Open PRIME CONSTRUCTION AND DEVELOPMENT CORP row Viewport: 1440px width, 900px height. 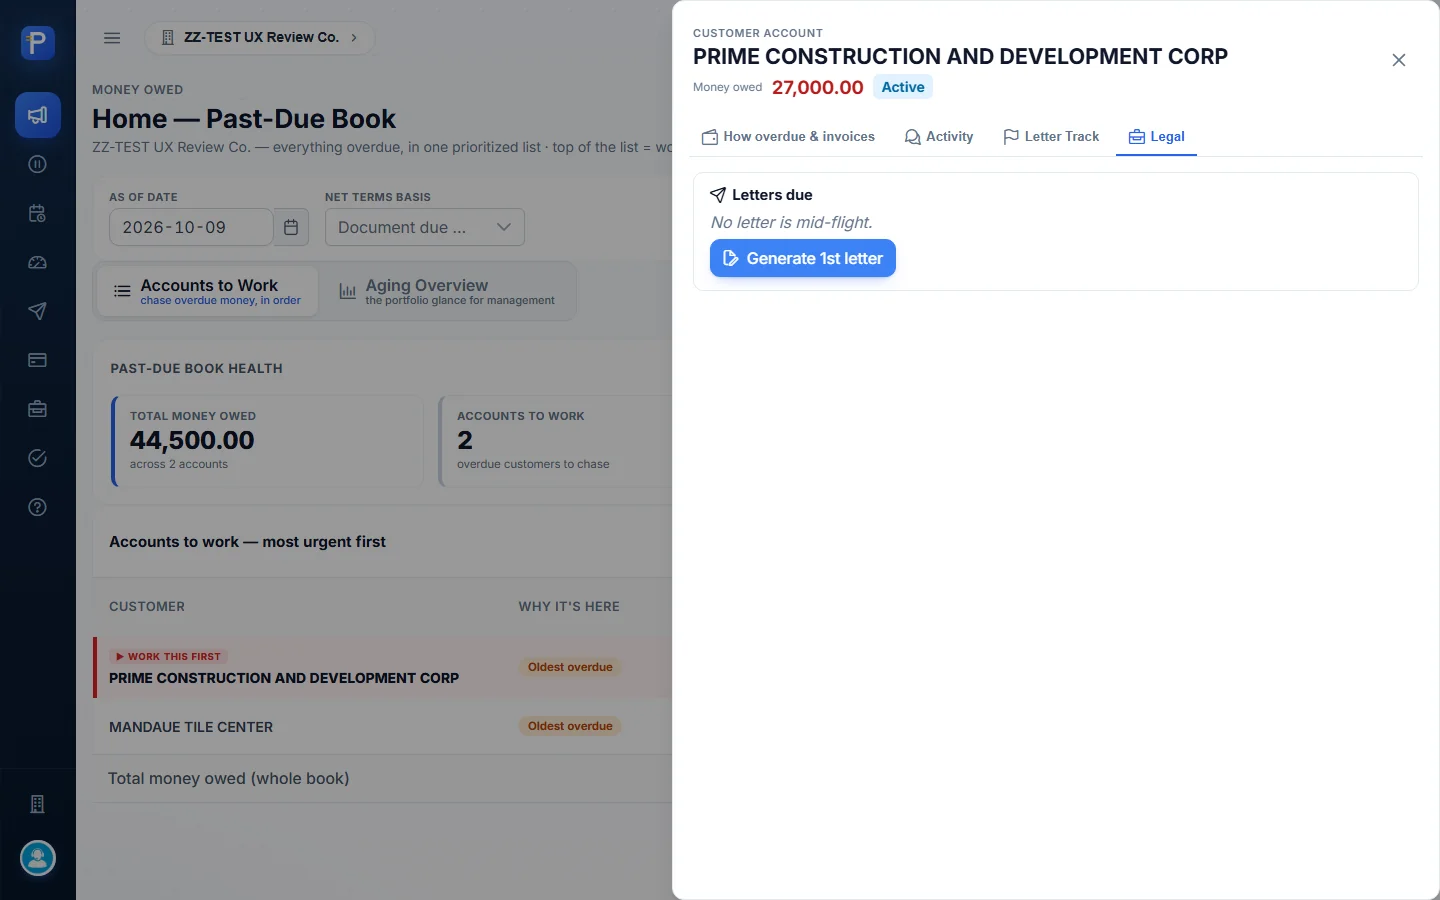point(384,667)
